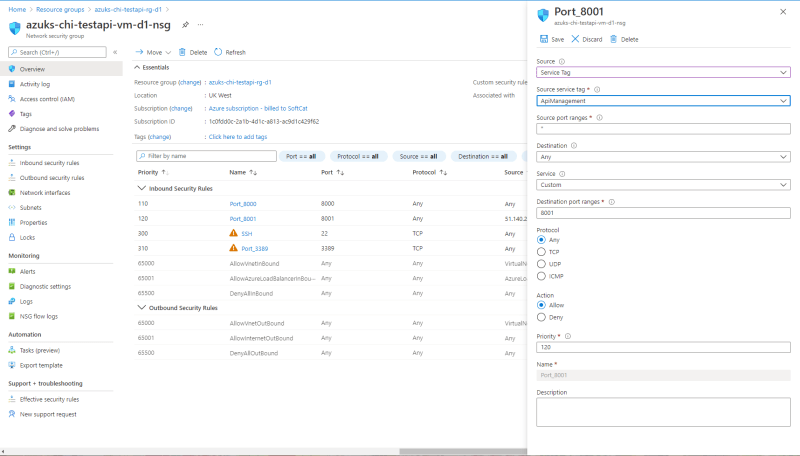The width and height of the screenshot is (800, 456).
Task: Click the info icon beside Destination label
Action: (x=574, y=145)
